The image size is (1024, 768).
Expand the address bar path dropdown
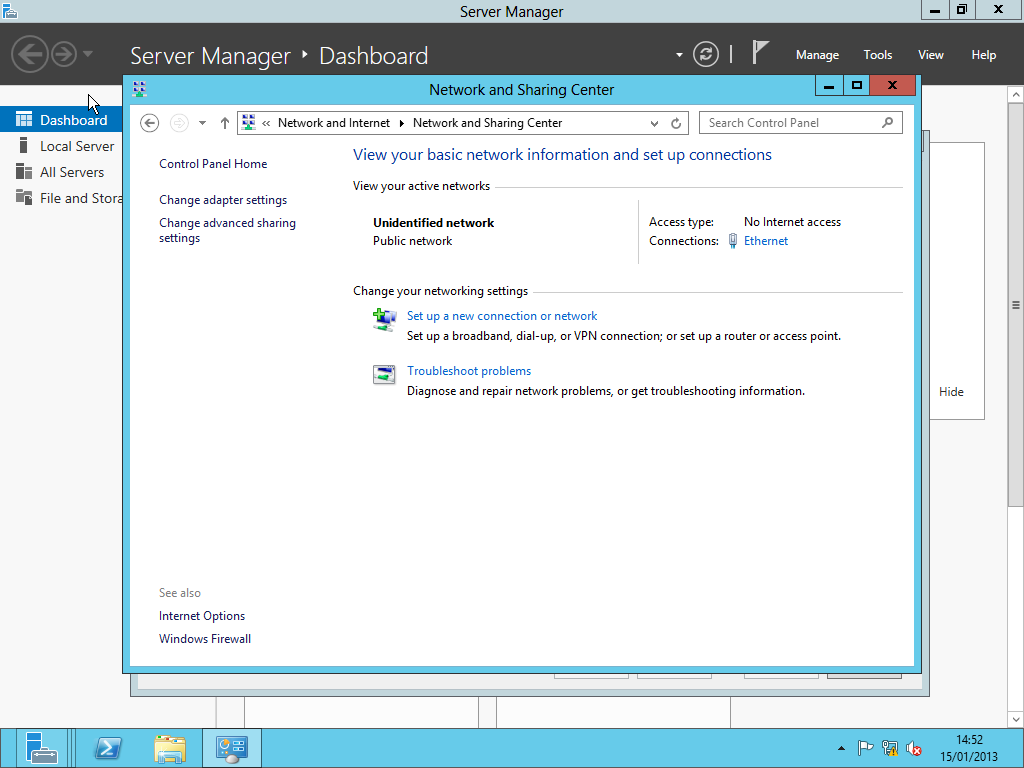[x=655, y=123]
